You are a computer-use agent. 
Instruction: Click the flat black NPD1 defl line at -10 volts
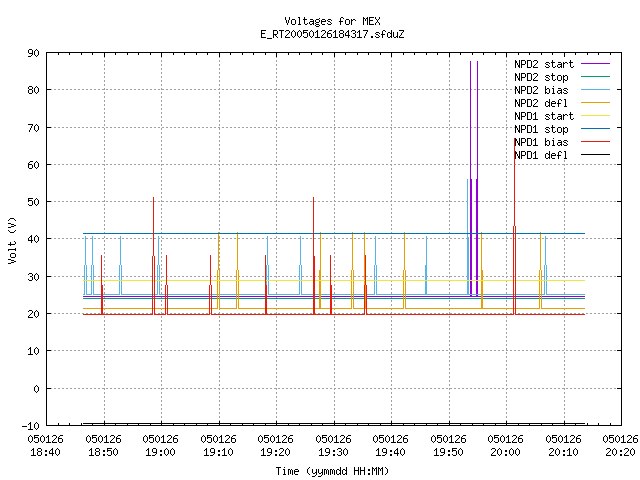click(334, 423)
